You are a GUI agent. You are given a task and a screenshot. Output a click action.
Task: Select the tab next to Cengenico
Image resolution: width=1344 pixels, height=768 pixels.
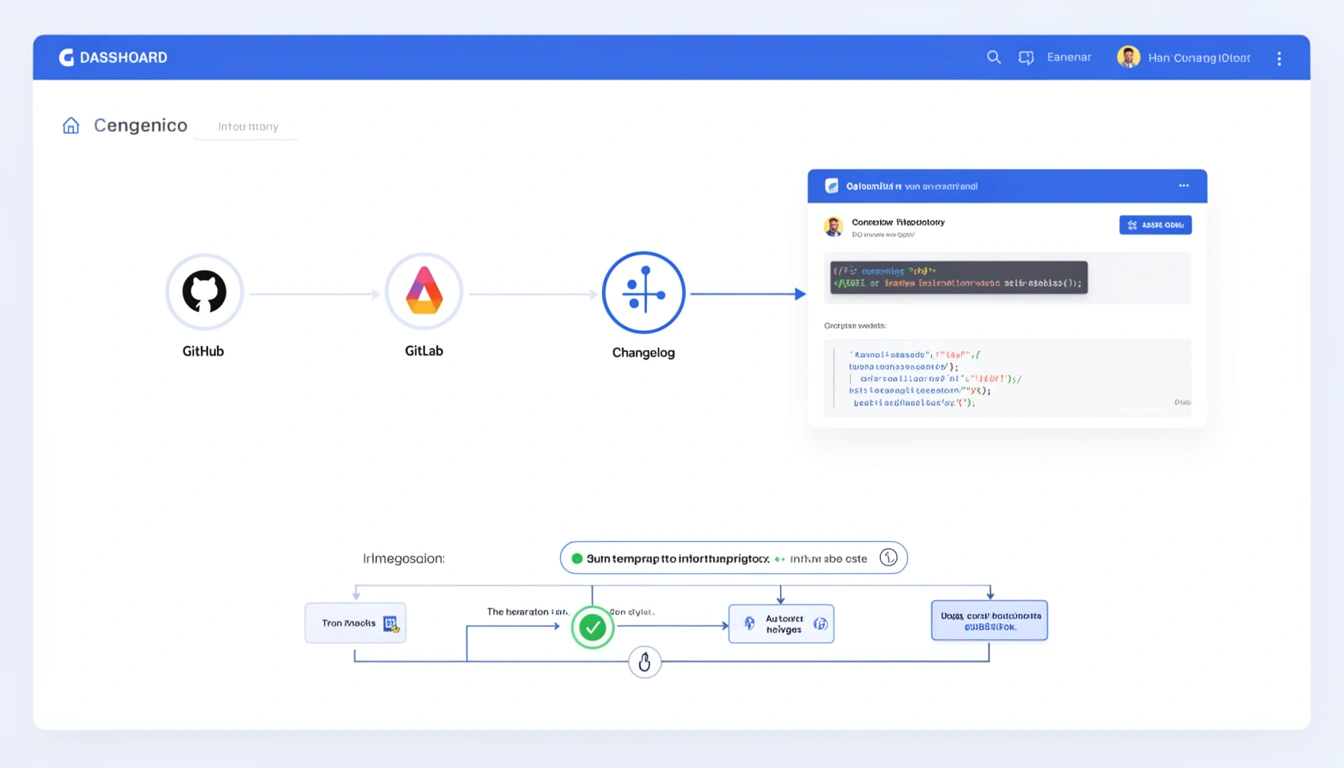click(x=248, y=127)
